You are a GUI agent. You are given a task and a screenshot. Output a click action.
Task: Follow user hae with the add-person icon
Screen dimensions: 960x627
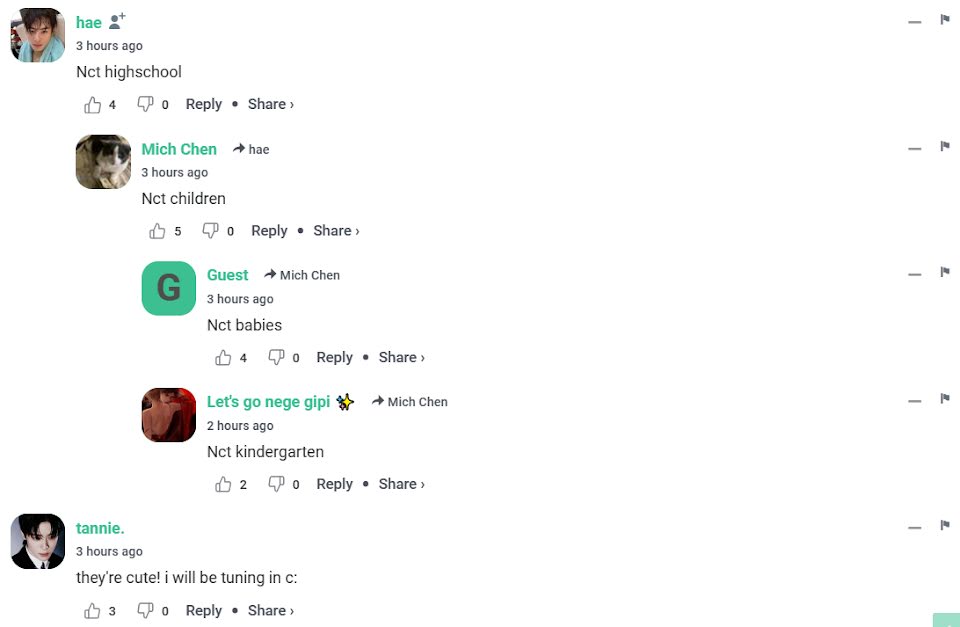(116, 21)
